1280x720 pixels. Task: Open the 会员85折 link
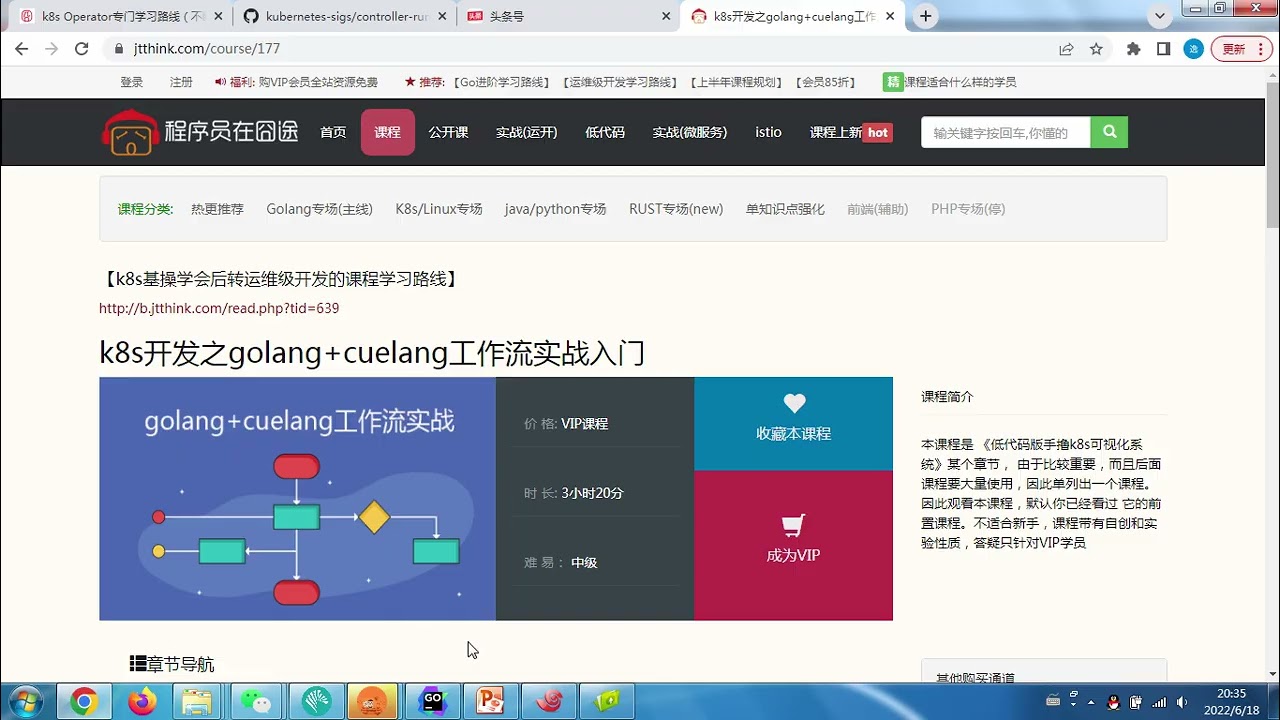(x=826, y=82)
